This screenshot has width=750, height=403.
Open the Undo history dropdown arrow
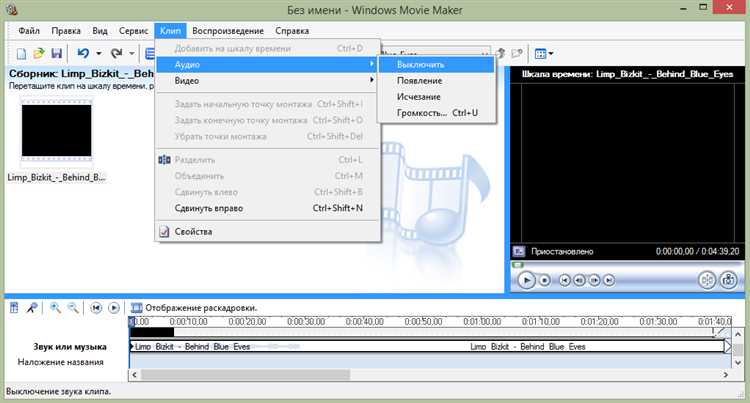click(99, 54)
